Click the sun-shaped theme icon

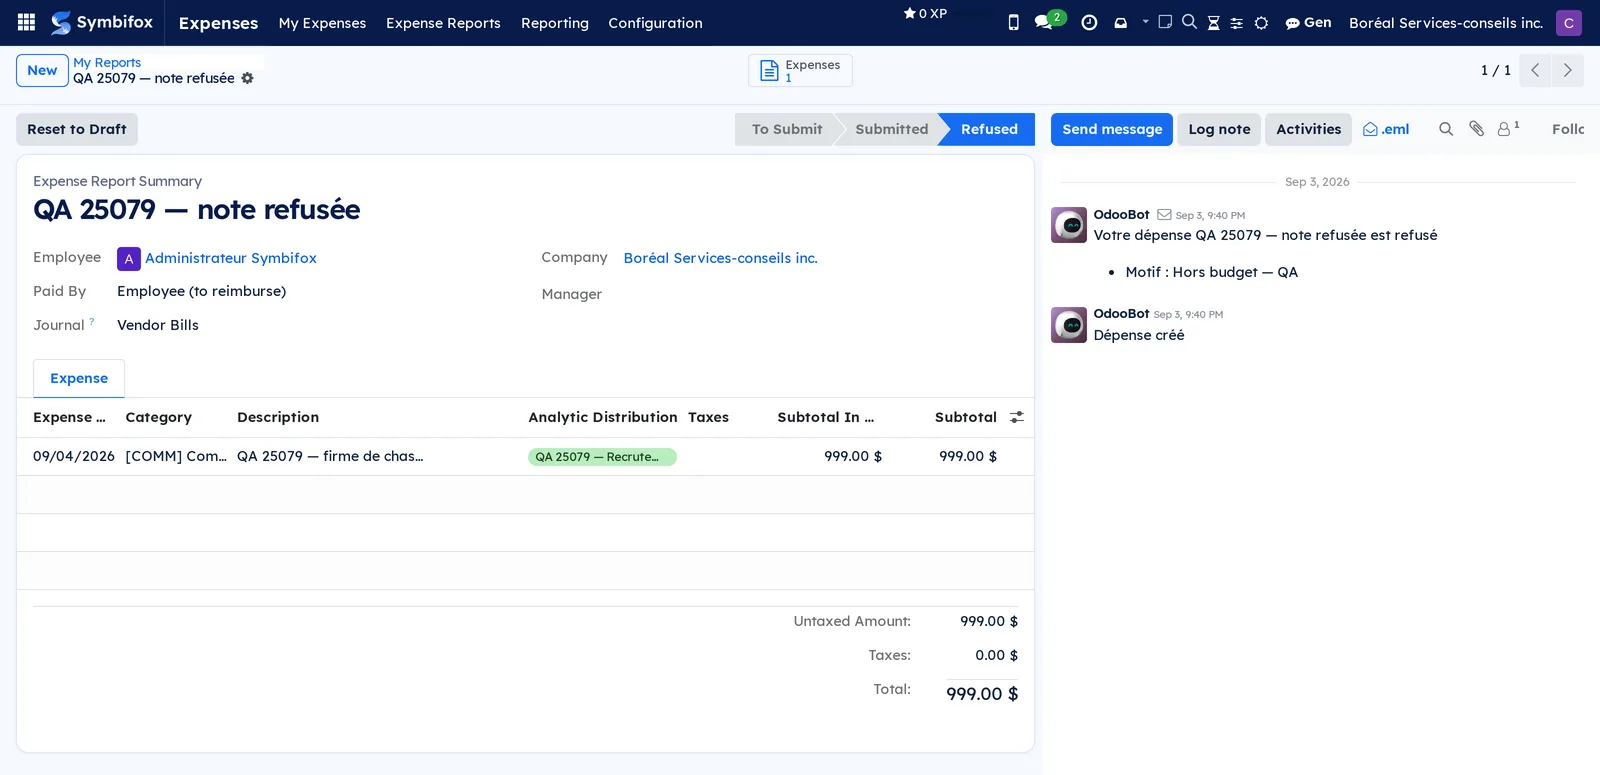coord(1261,23)
